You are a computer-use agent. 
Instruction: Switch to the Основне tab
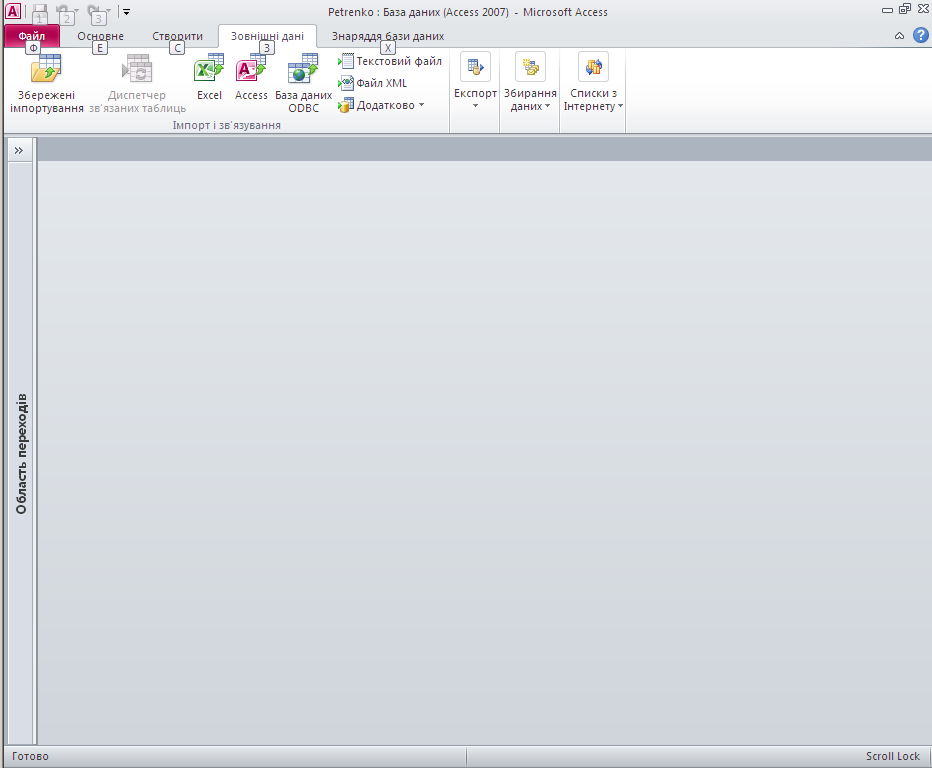100,36
